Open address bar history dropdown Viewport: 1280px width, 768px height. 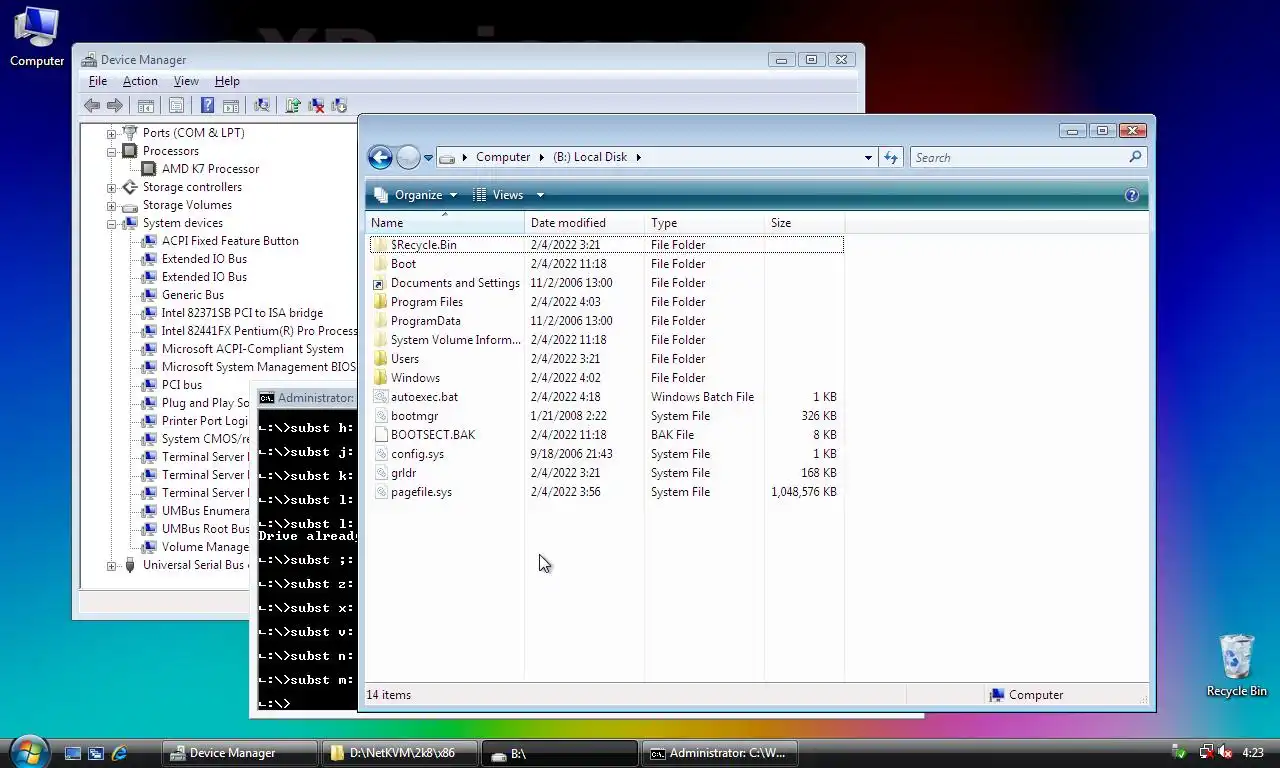click(x=868, y=157)
